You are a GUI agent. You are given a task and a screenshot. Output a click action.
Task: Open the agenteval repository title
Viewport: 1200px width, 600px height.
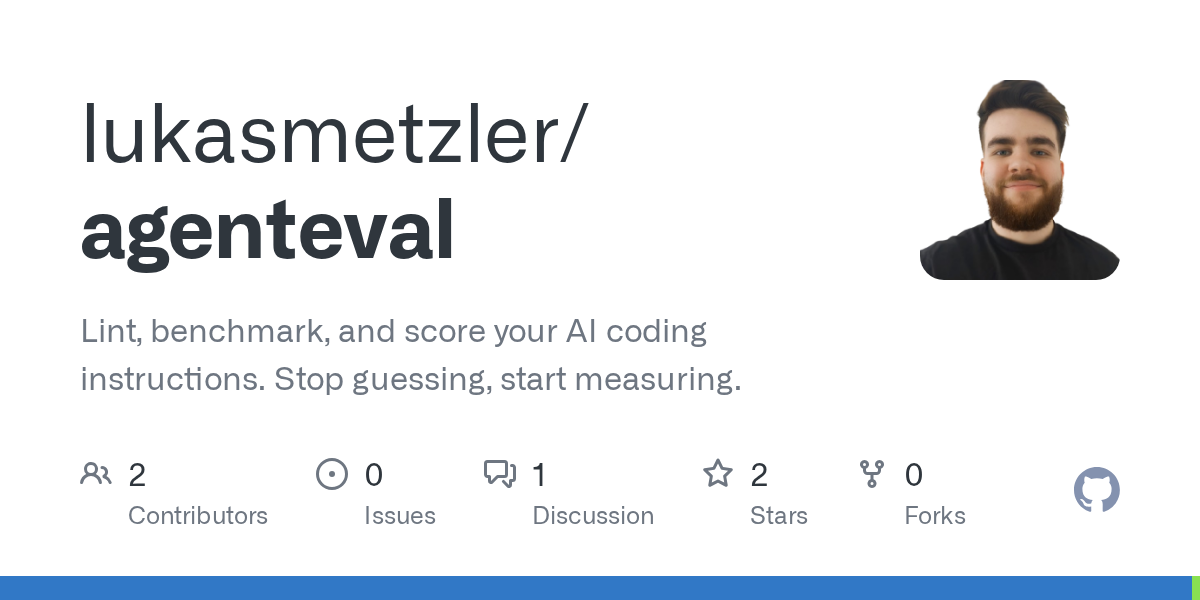pos(267,230)
